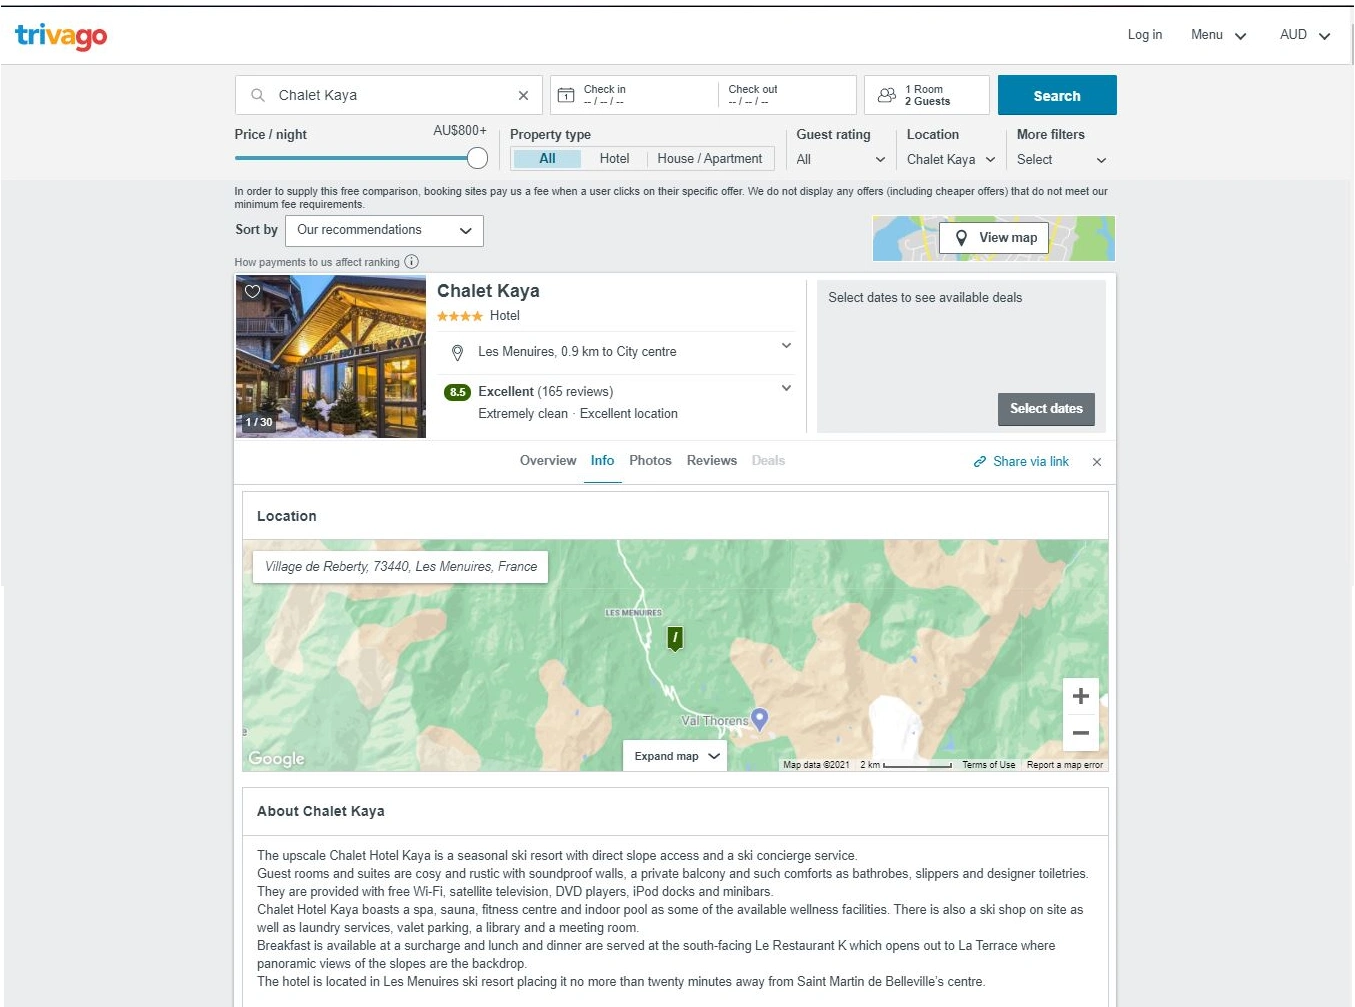
Task: Close the hotel details panel
Action: (x=1097, y=462)
